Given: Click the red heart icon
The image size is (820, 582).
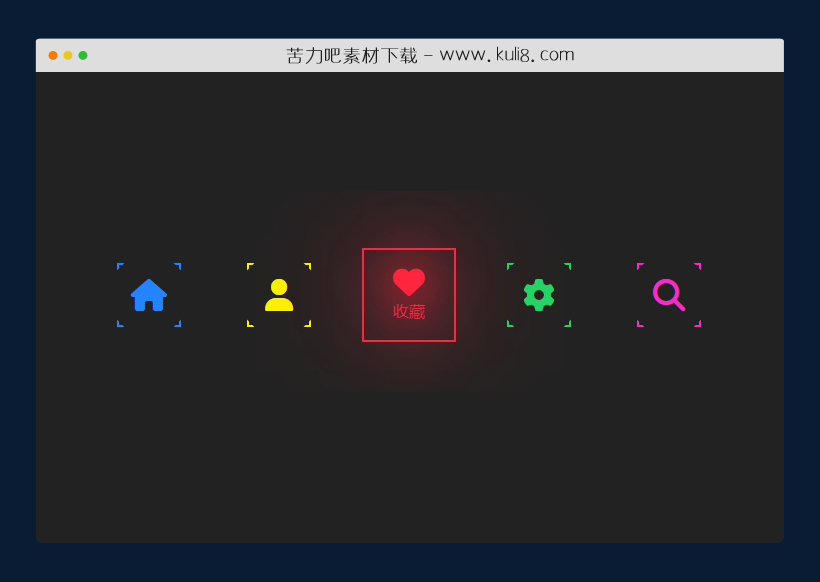Looking at the screenshot, I should pyautogui.click(x=409, y=283).
